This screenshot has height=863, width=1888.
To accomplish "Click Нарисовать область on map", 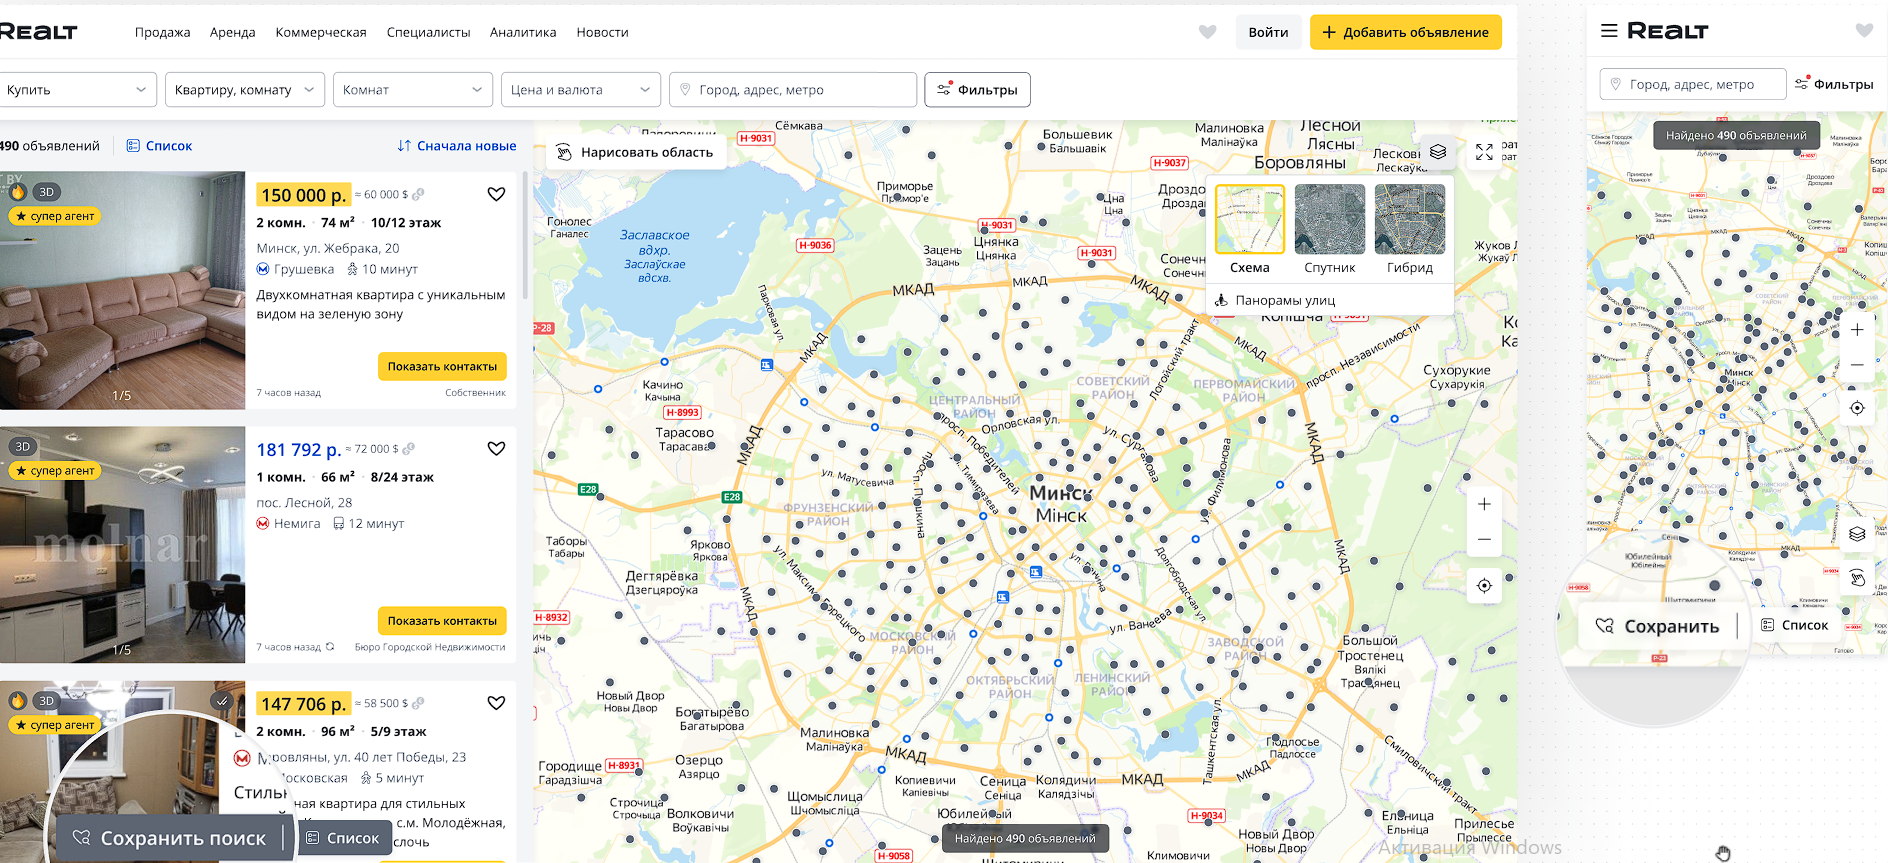I will pyautogui.click(x=636, y=152).
